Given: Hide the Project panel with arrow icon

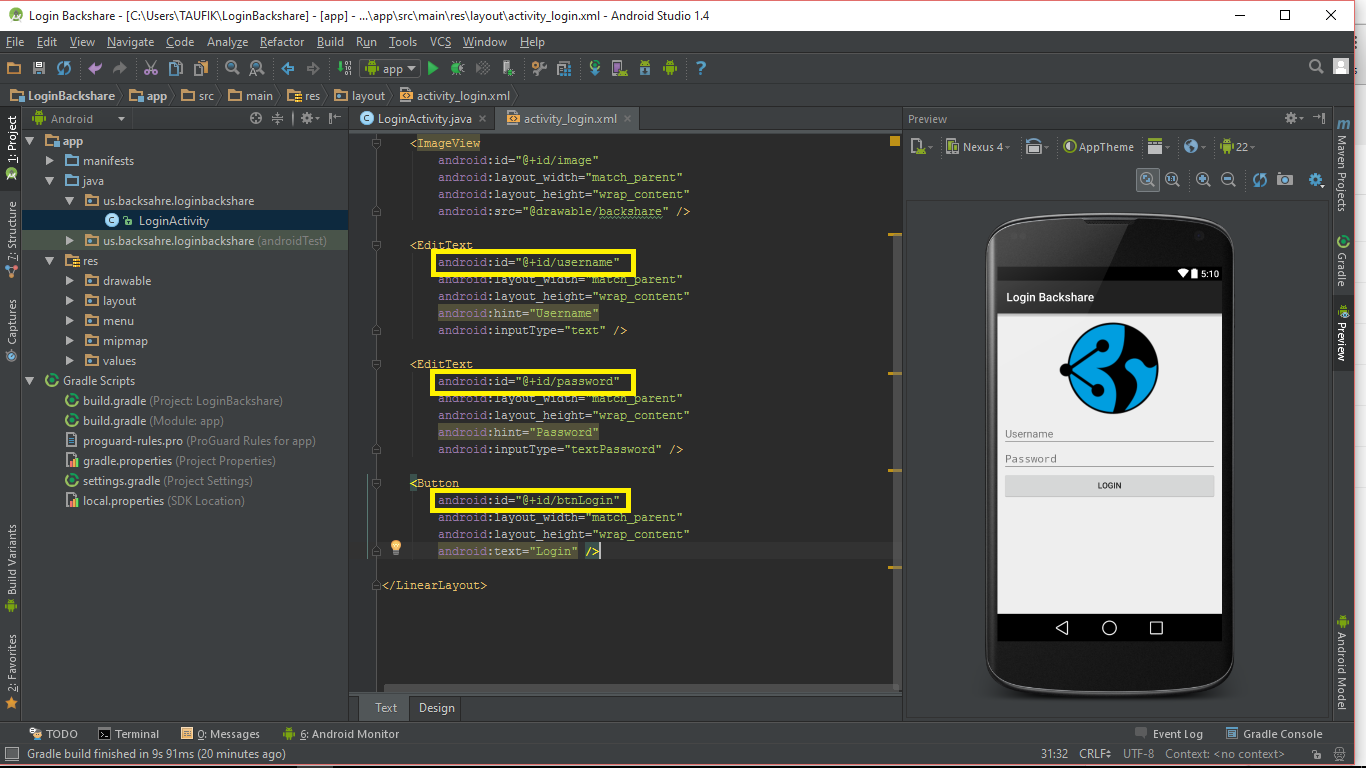Looking at the screenshot, I should coord(333,118).
